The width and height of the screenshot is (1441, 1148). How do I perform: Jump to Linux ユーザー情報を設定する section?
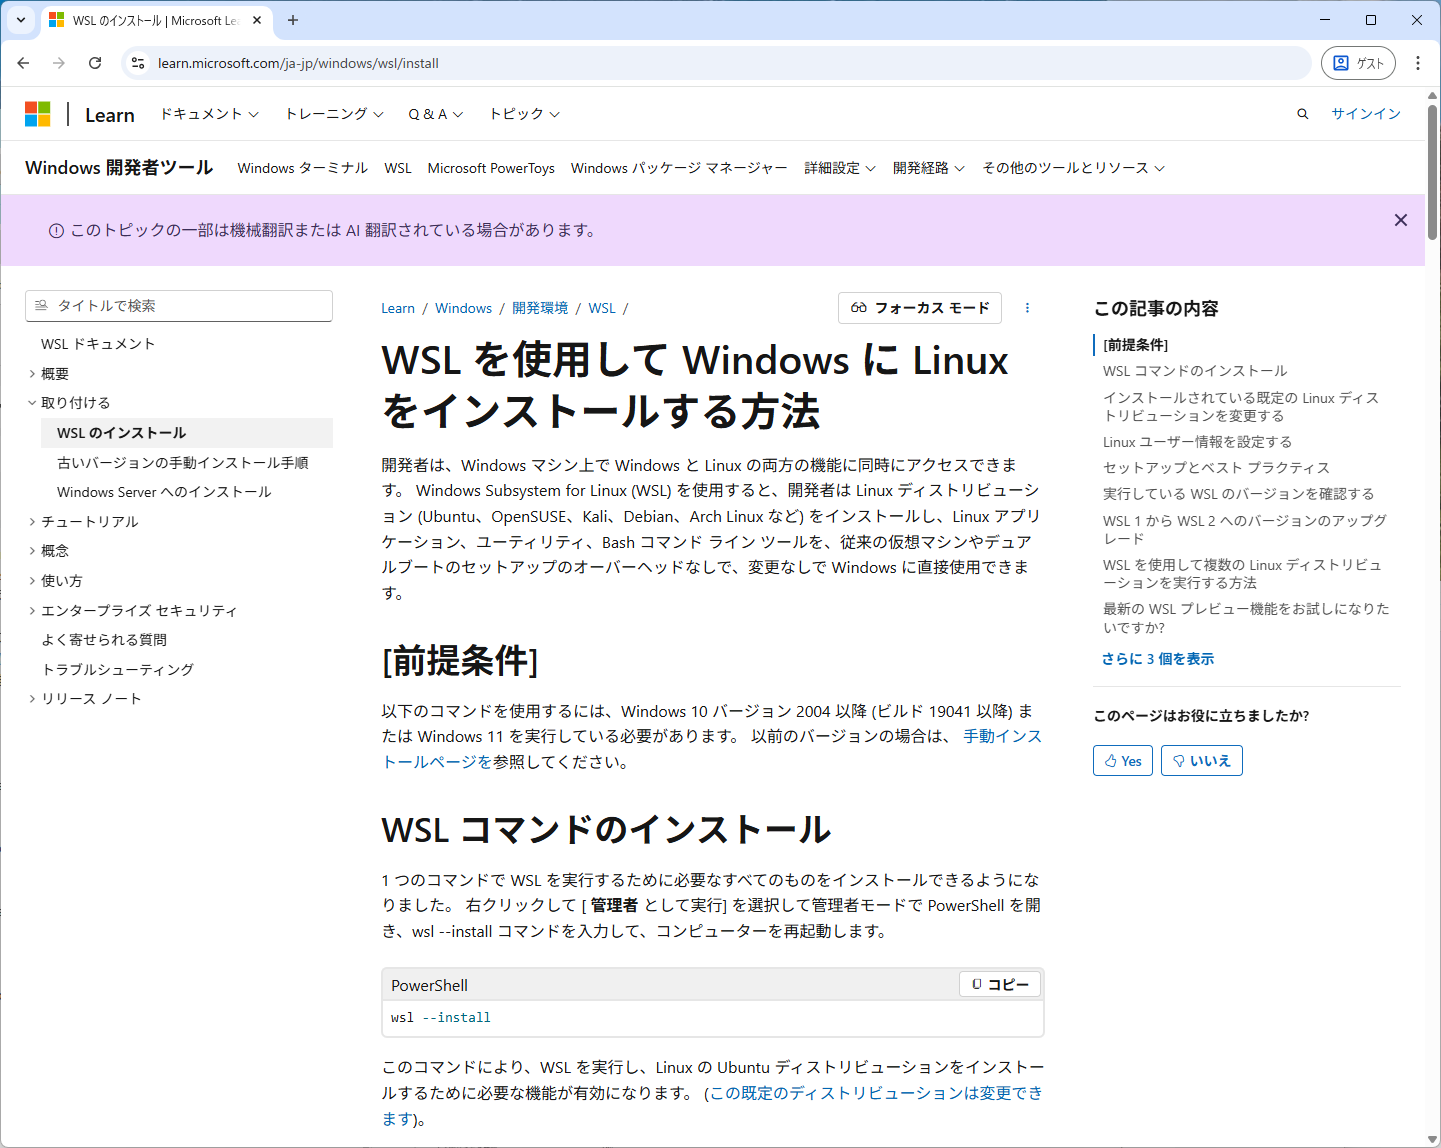(1197, 442)
